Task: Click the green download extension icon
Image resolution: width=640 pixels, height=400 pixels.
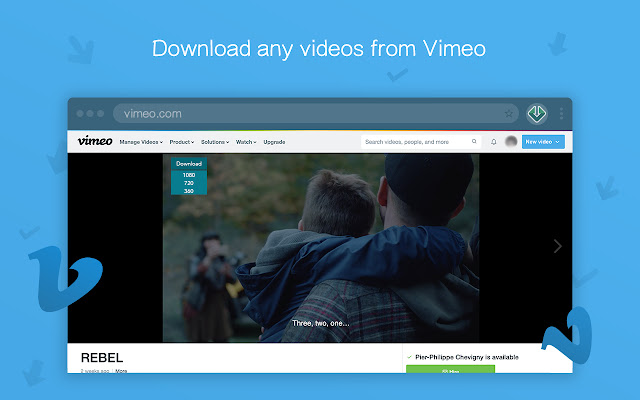Action: [537, 113]
